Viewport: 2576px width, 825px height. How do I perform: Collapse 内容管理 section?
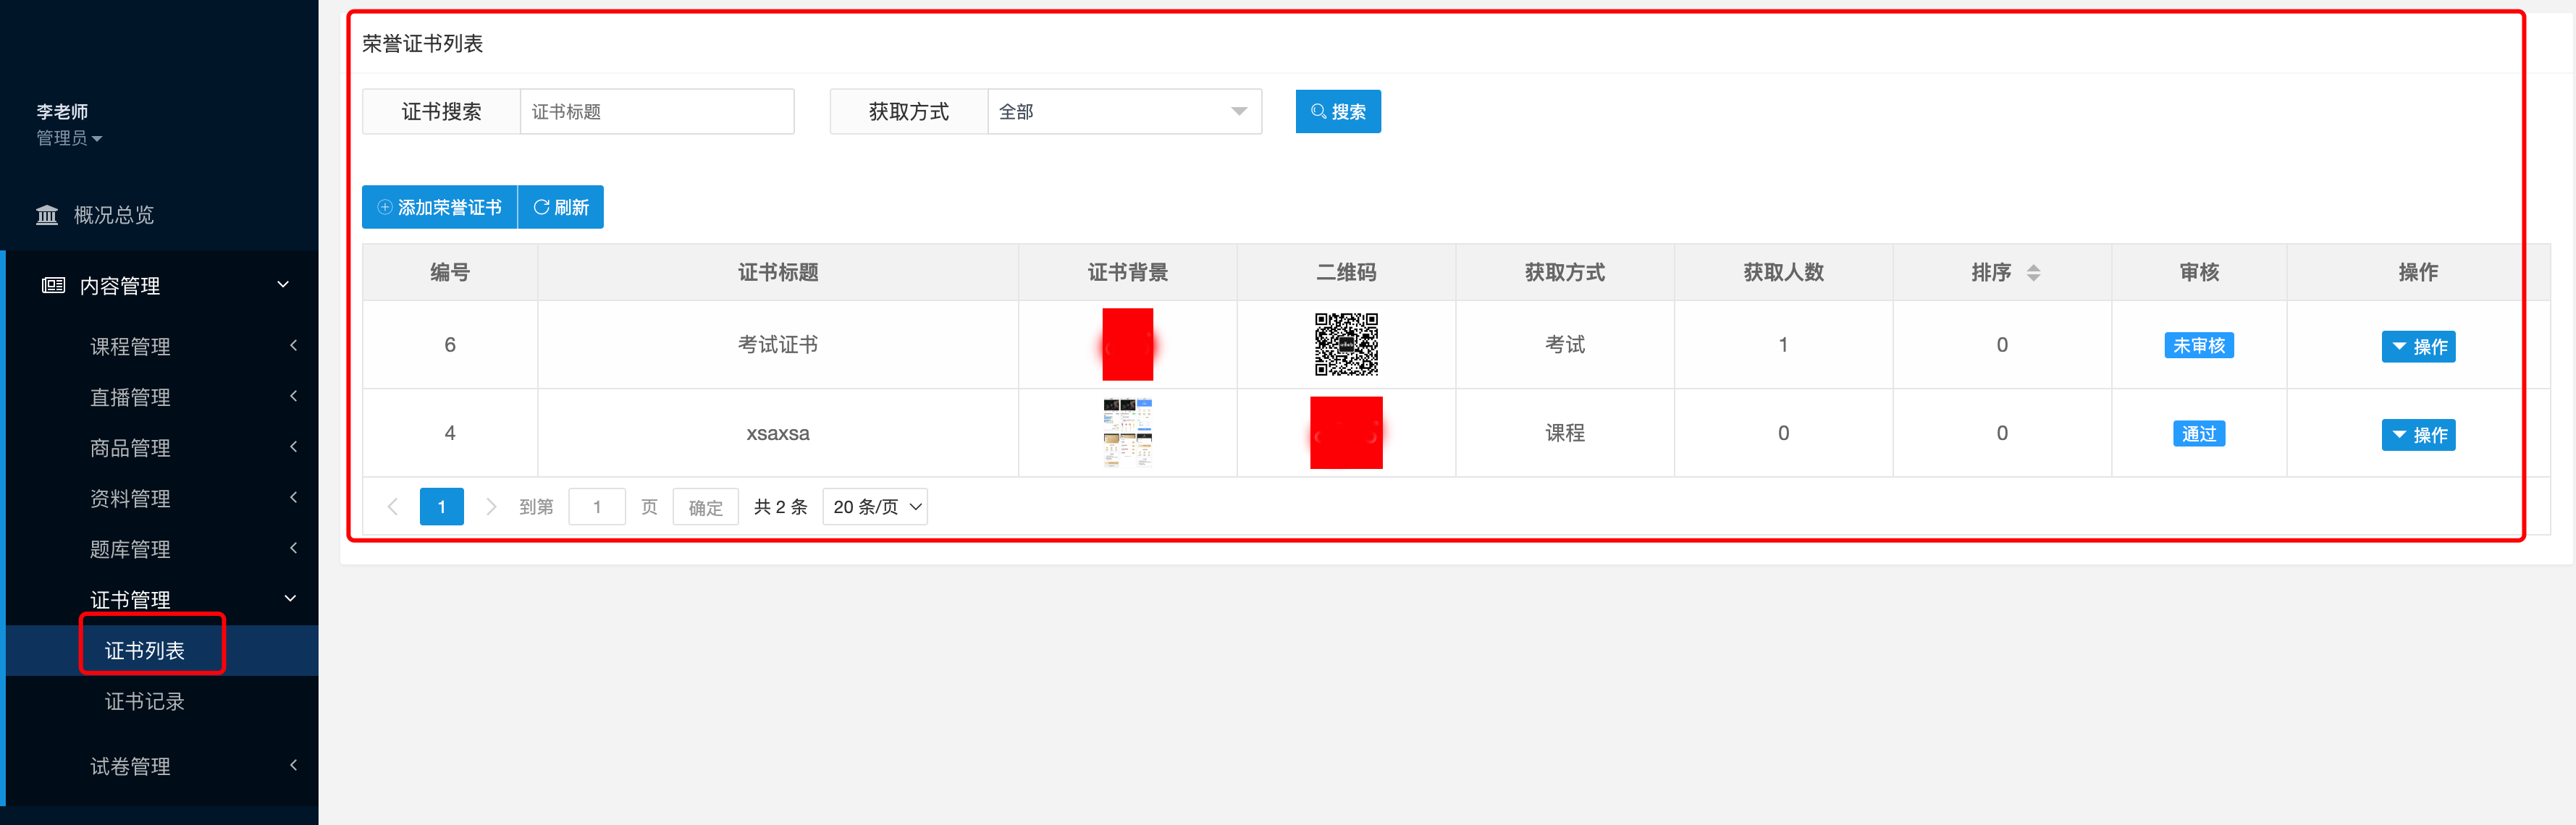coord(283,285)
